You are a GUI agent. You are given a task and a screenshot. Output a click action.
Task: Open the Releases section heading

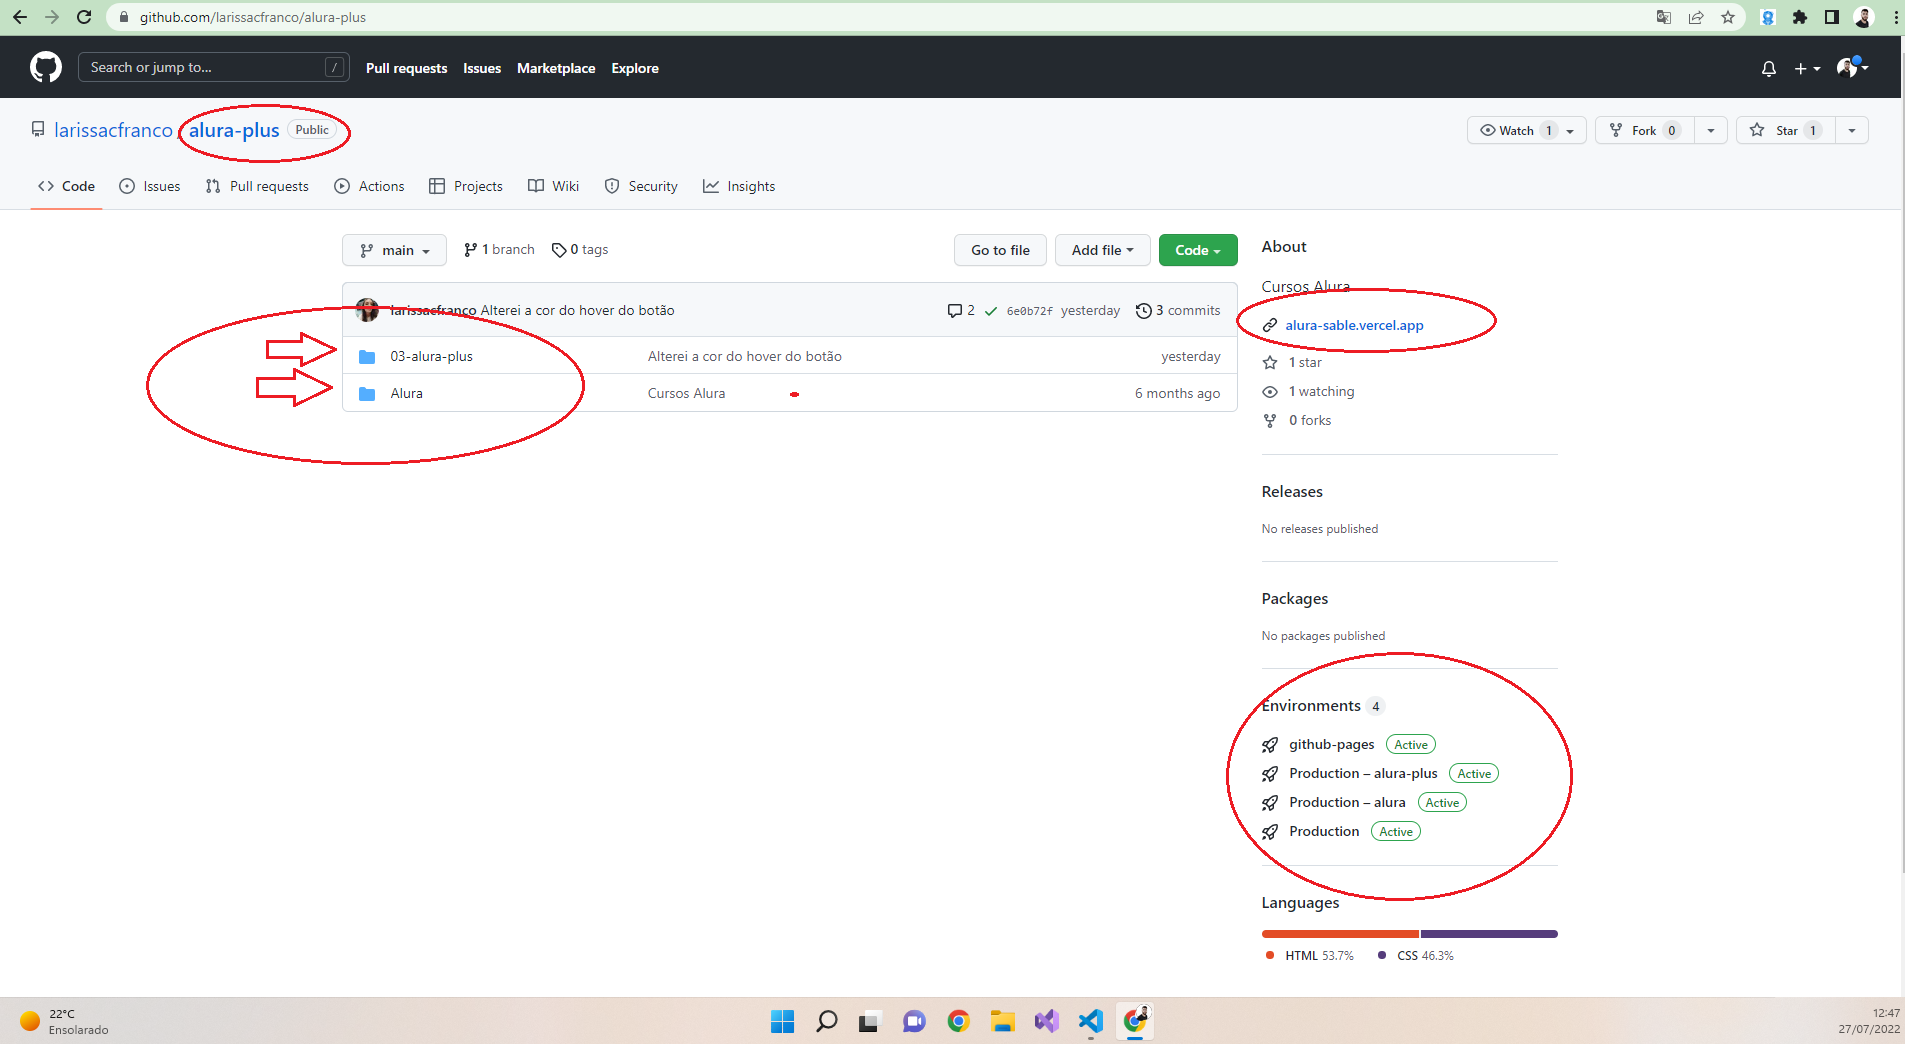(1292, 491)
